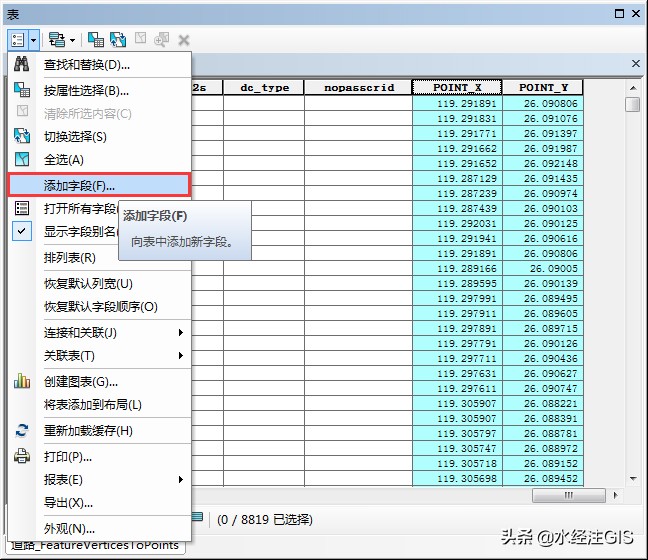Screen dimensions: 648x560
Task: Expand the 报表(E) submenu arrow
Action: (x=181, y=479)
